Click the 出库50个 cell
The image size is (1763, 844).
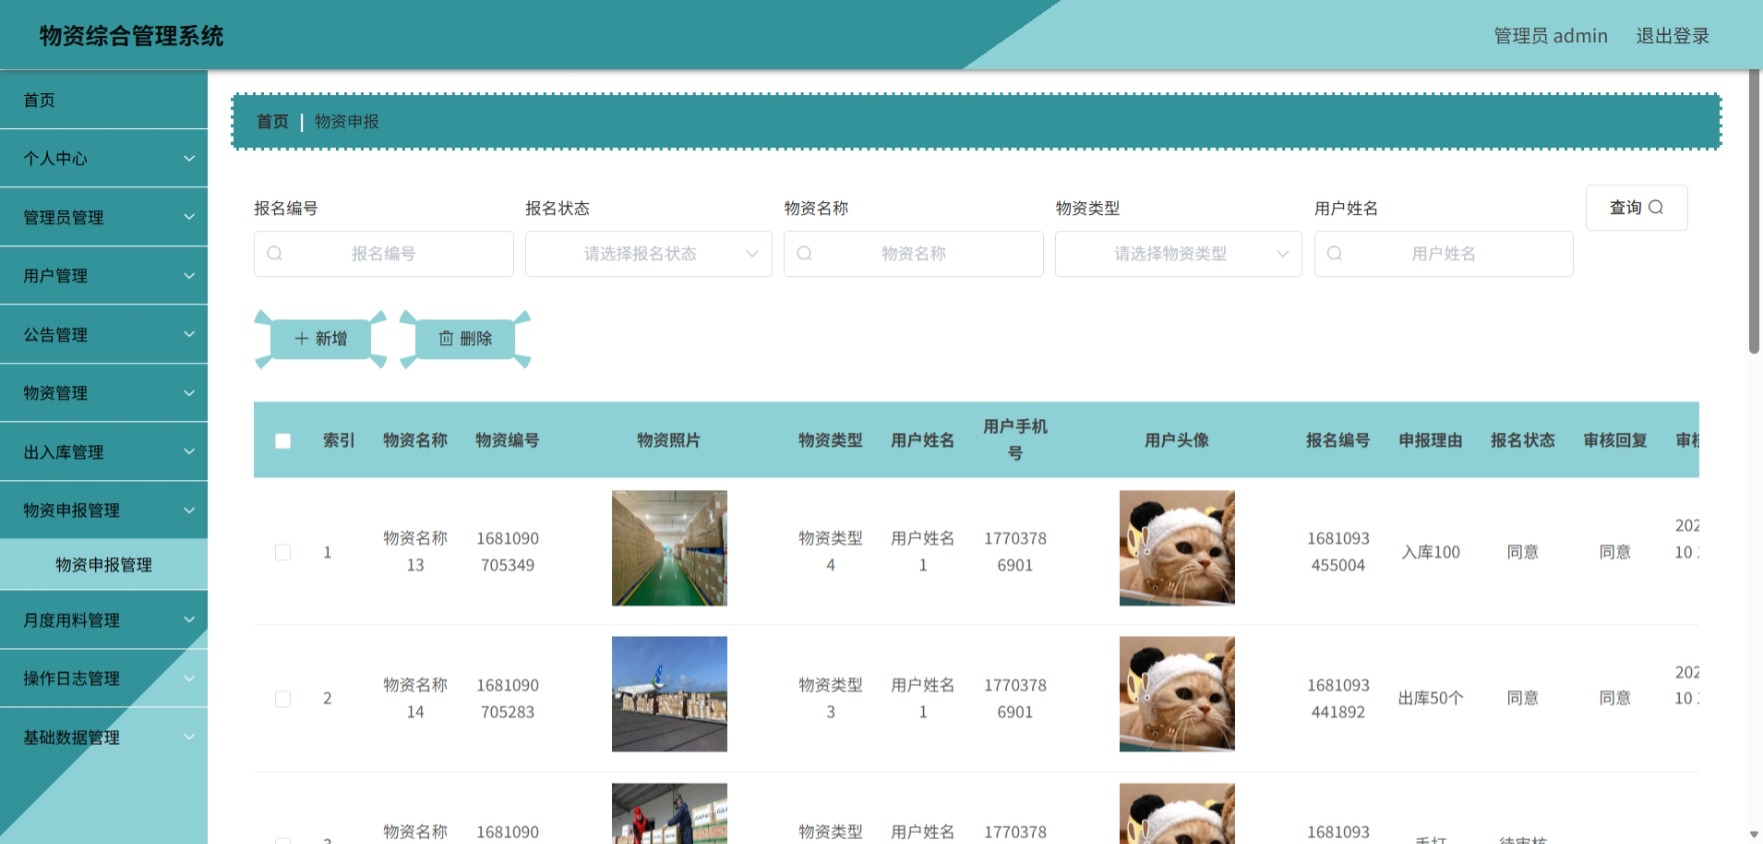tap(1430, 699)
